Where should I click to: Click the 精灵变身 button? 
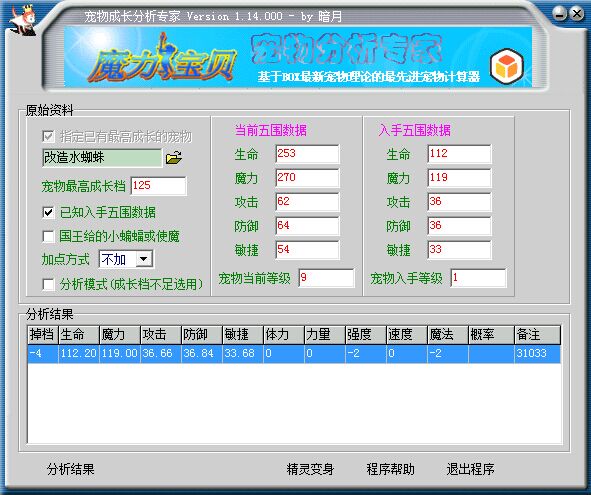(310, 469)
